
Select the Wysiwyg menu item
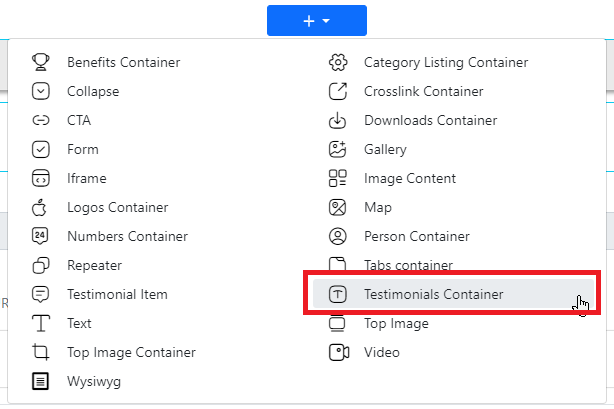click(95, 381)
